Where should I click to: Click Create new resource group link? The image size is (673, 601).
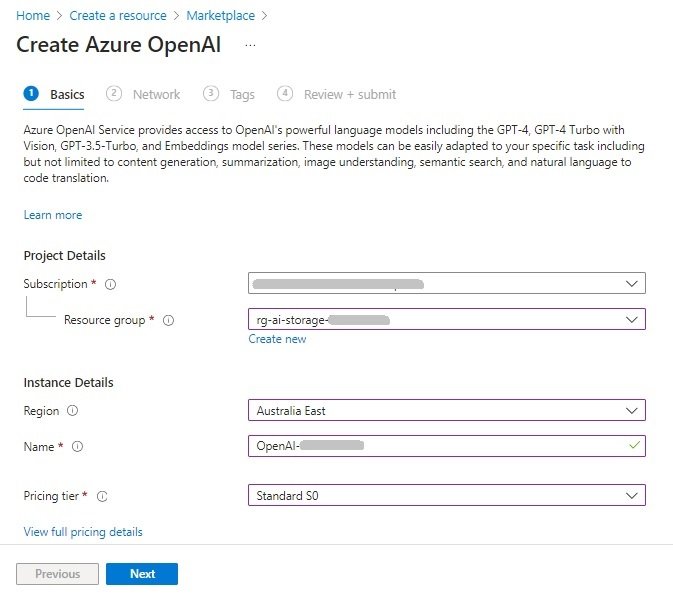277,339
